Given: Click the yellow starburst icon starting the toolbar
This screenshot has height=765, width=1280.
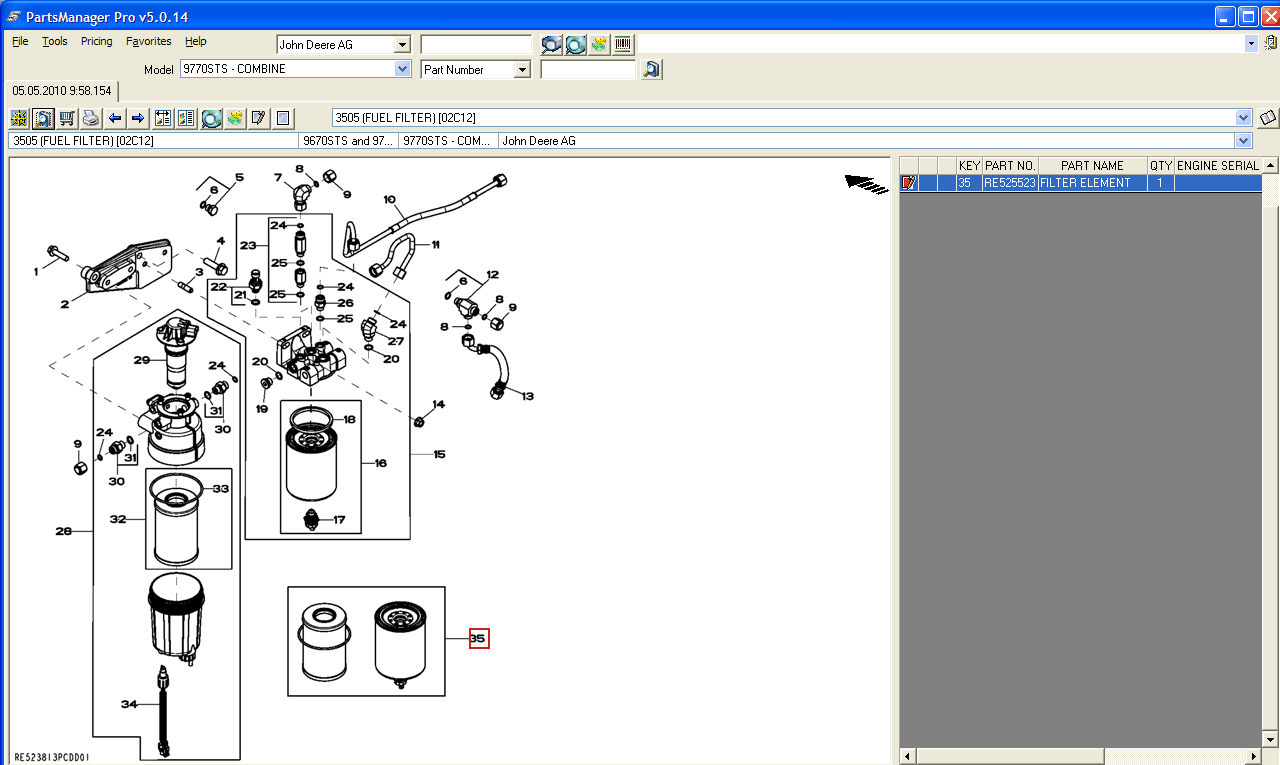Looking at the screenshot, I should coord(19,118).
